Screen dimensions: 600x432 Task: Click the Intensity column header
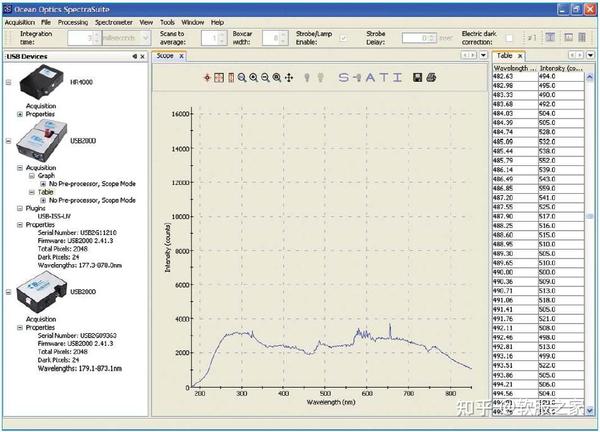[x=561, y=68]
